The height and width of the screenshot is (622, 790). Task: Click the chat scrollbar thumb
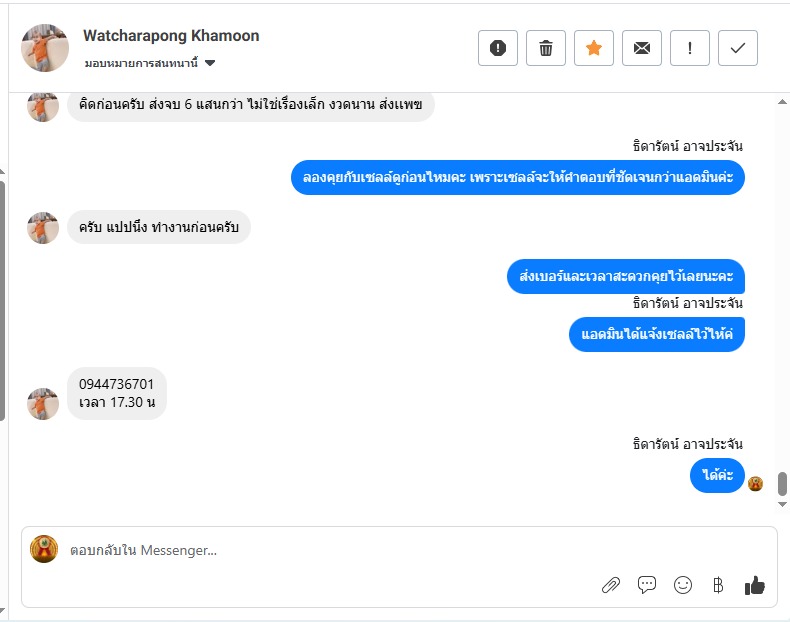pyautogui.click(x=782, y=484)
